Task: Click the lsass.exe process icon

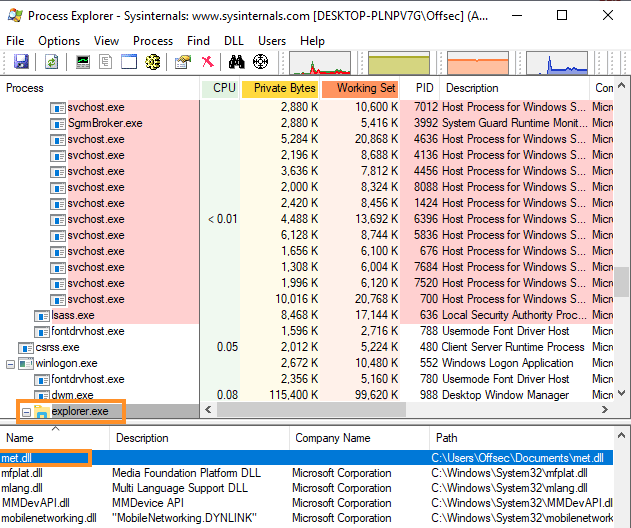Action: pos(41,316)
